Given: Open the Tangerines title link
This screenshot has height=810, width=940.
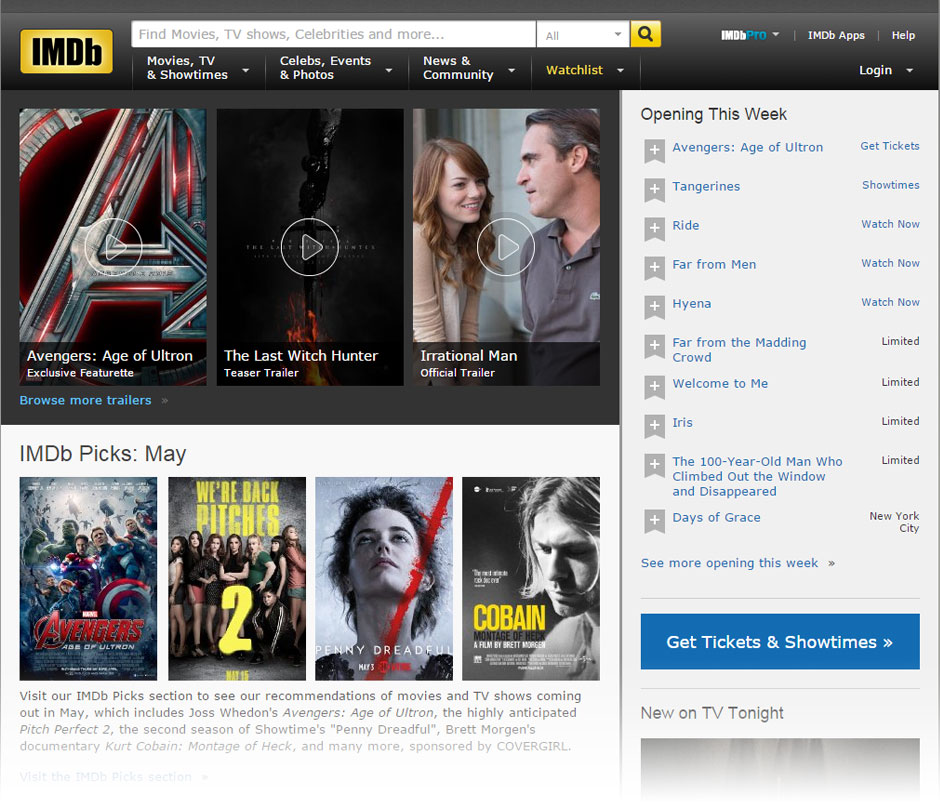Looking at the screenshot, I should coord(706,186).
